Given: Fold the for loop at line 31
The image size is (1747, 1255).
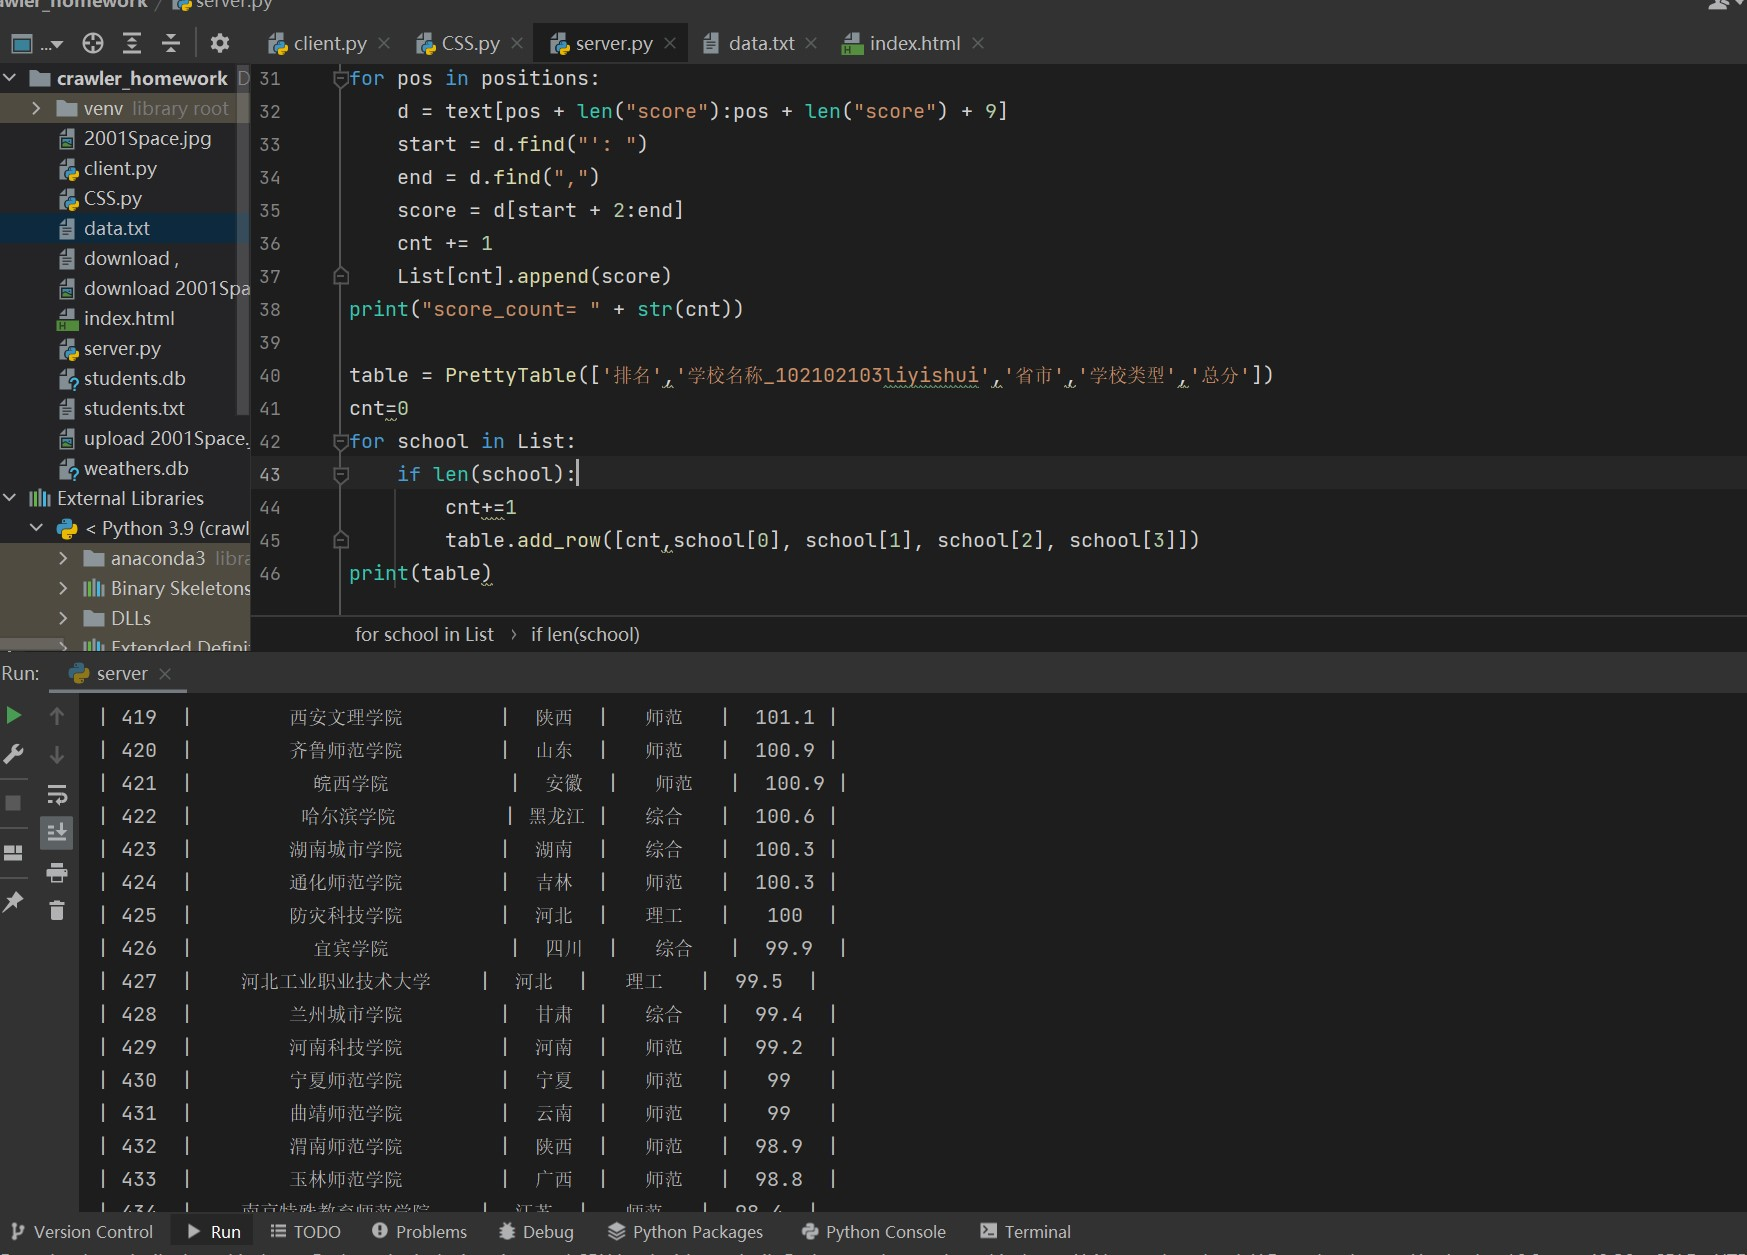Looking at the screenshot, I should [x=341, y=78].
